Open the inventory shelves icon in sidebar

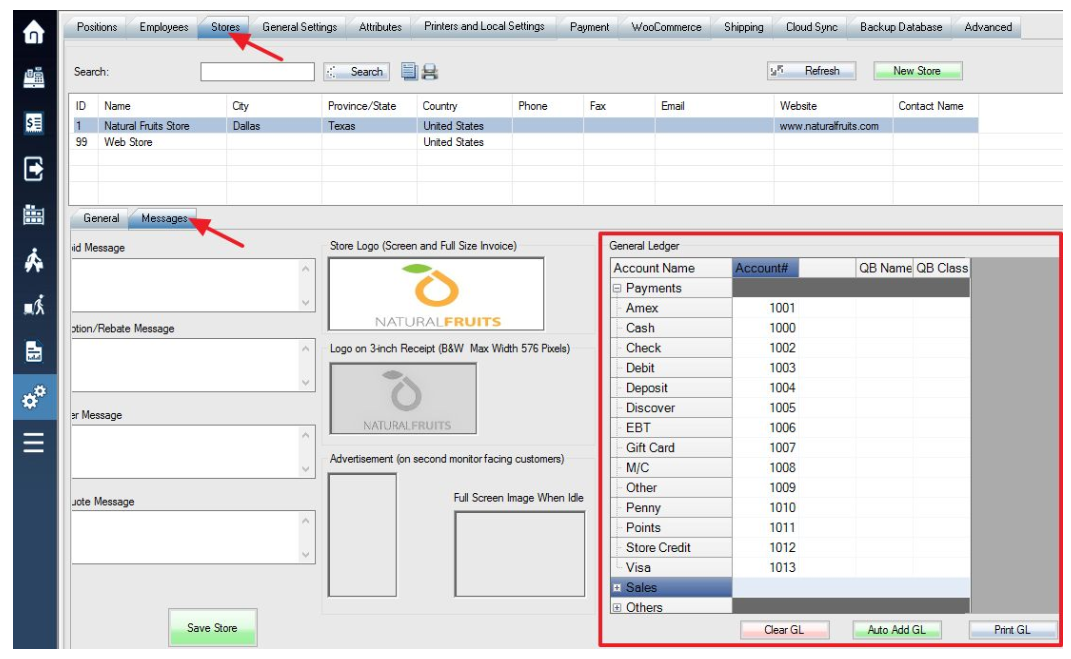pyautogui.click(x=34, y=214)
